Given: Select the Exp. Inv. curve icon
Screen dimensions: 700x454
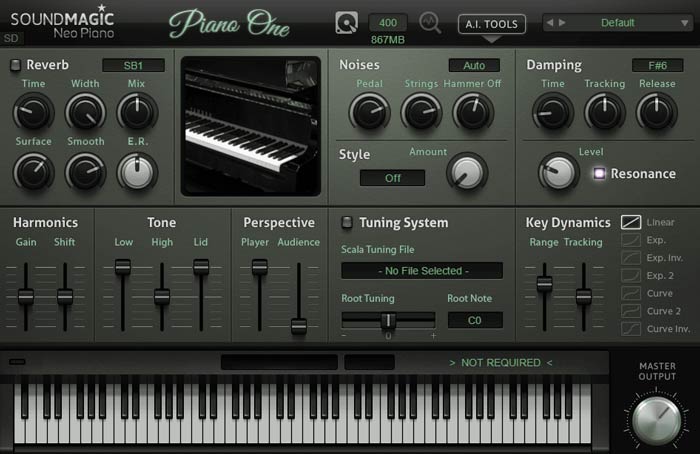Looking at the screenshot, I should pos(631,257).
